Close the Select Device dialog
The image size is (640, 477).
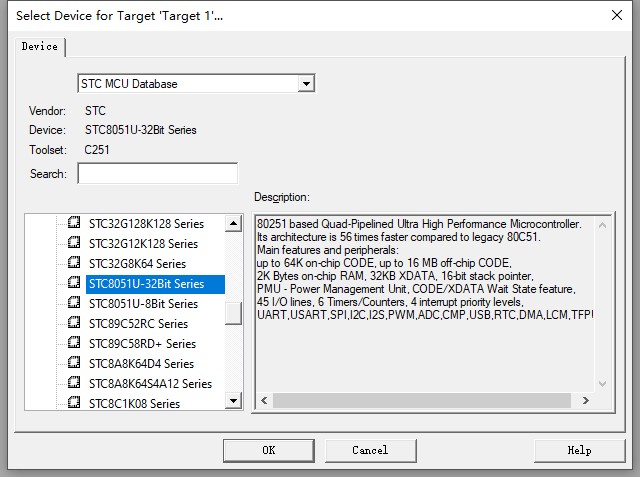[617, 16]
